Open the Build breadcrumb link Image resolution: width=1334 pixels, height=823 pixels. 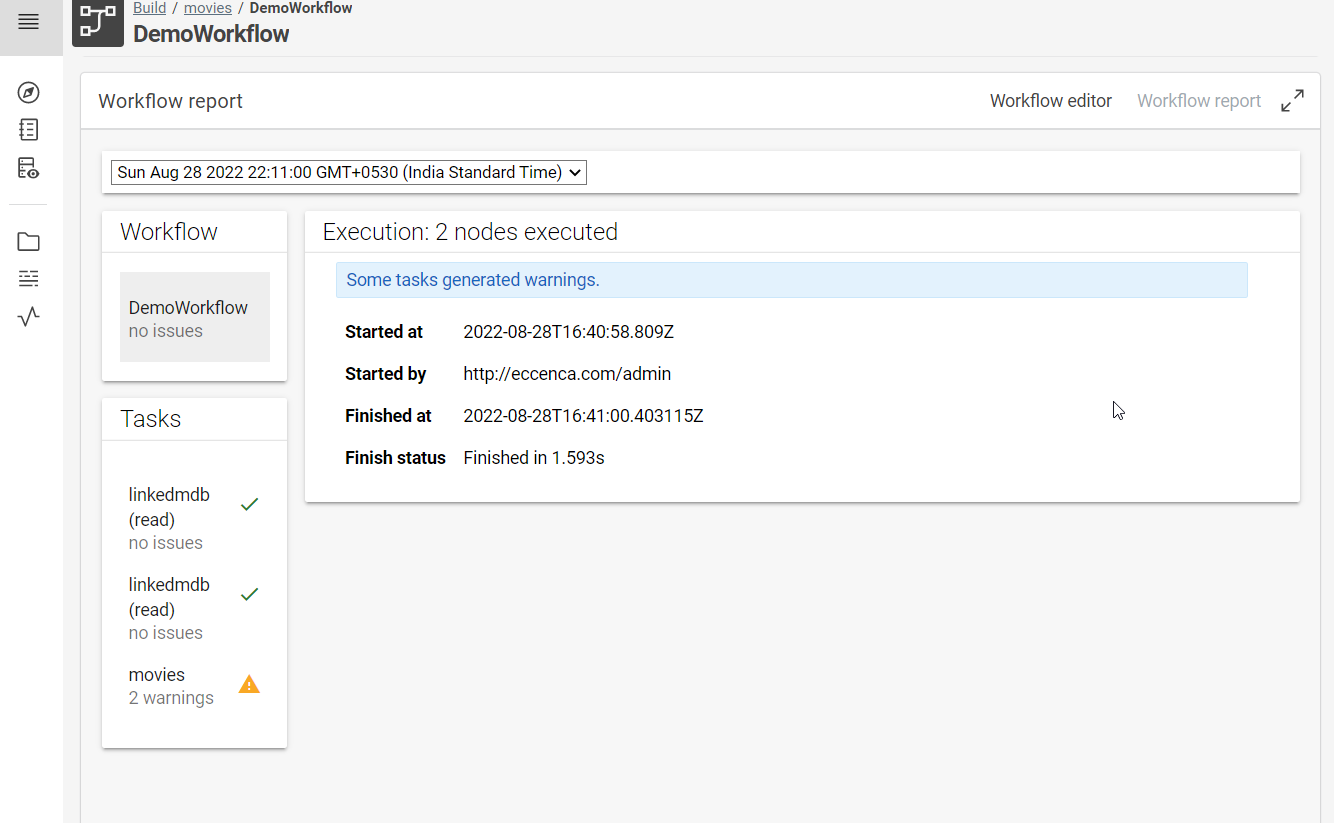149,7
